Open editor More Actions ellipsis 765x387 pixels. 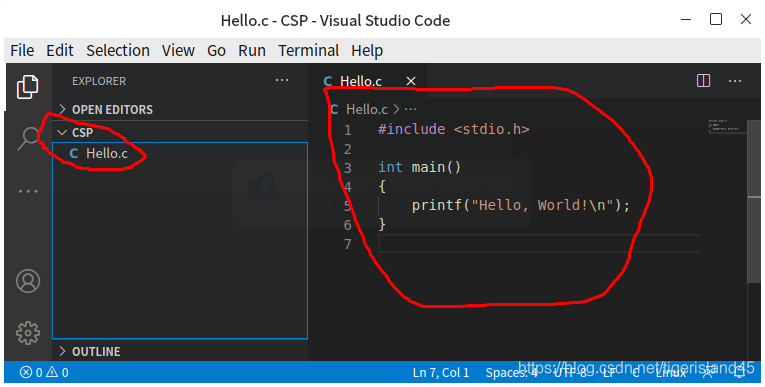(735, 81)
